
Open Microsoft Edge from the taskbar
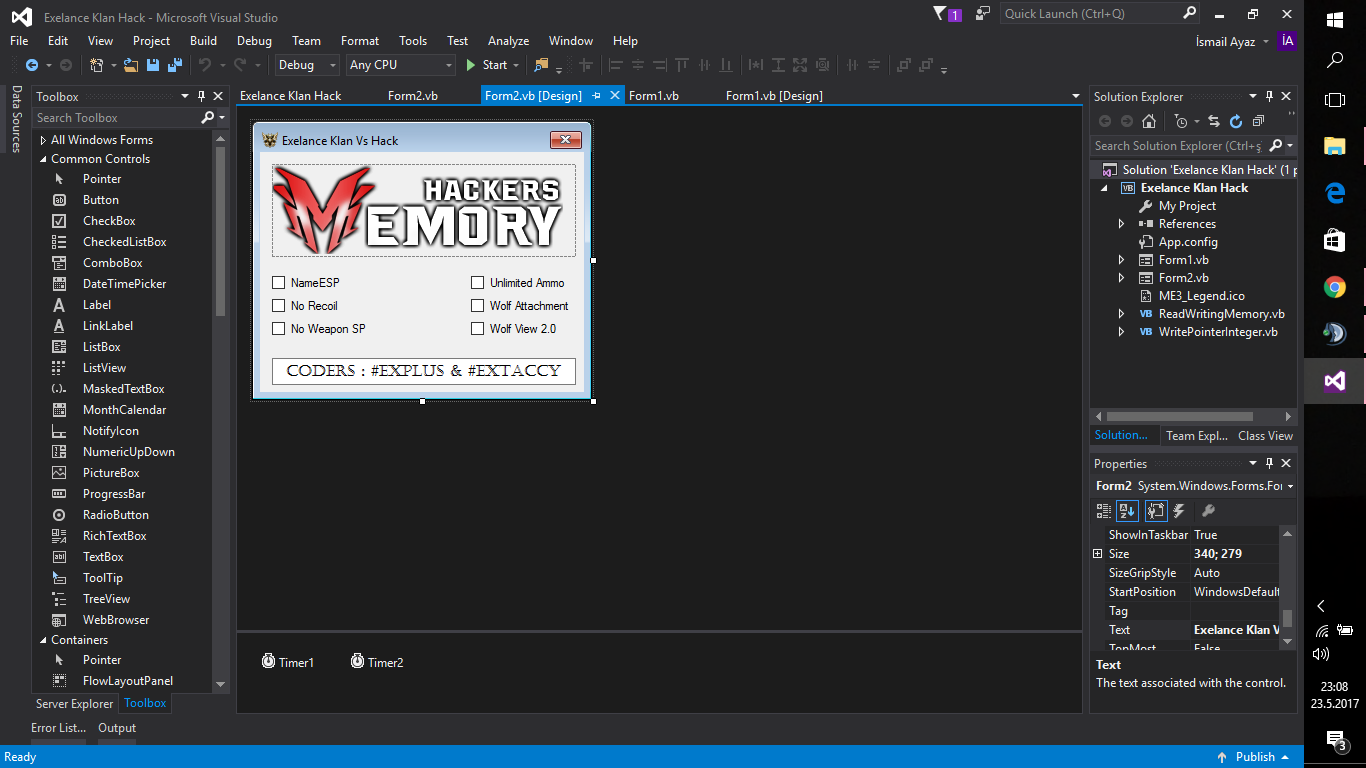point(1335,193)
